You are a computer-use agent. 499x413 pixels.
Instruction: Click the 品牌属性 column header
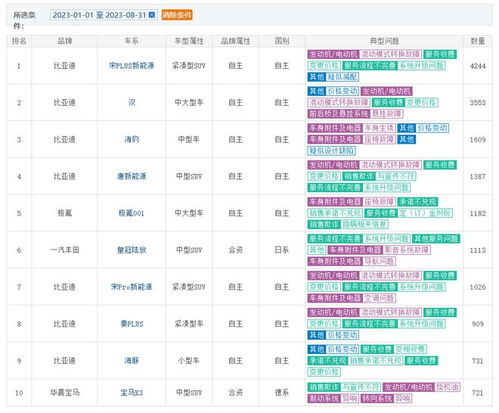235,41
